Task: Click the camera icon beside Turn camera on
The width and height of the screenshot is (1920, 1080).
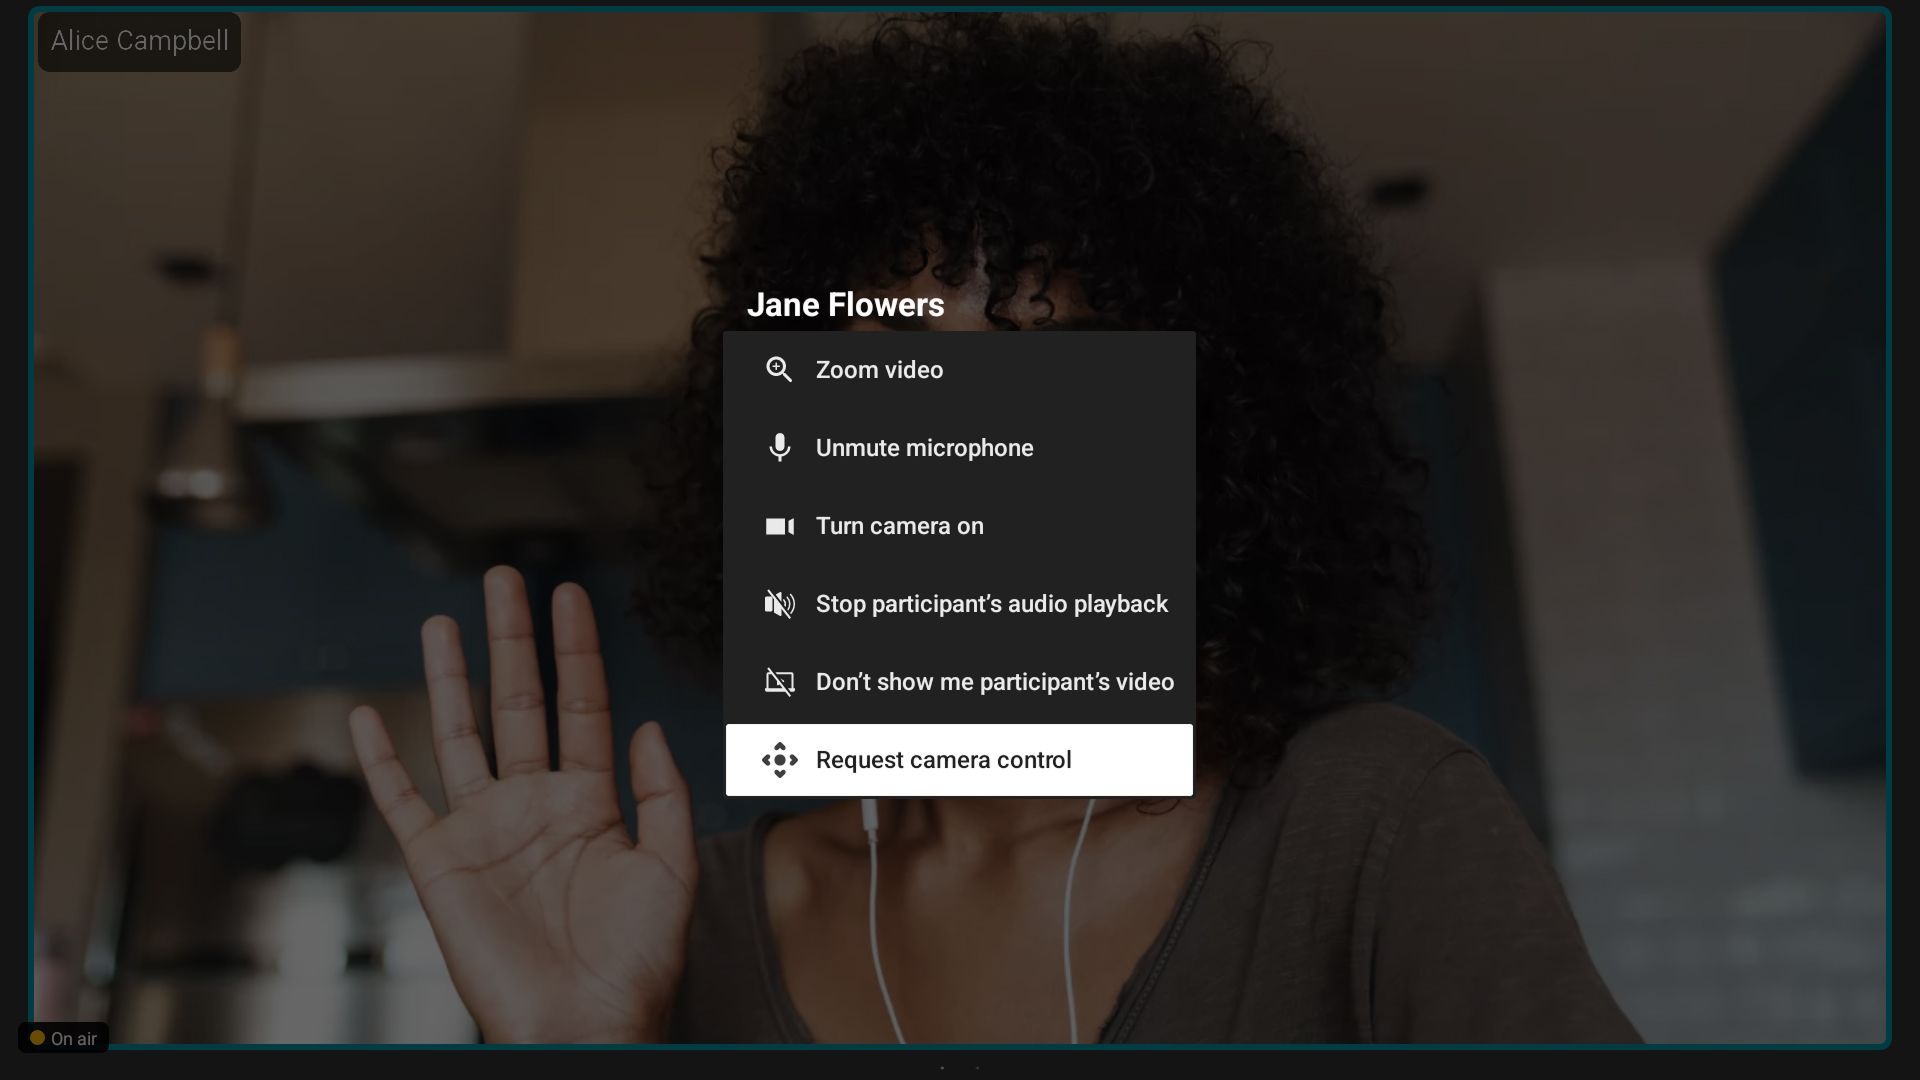Action: click(779, 526)
